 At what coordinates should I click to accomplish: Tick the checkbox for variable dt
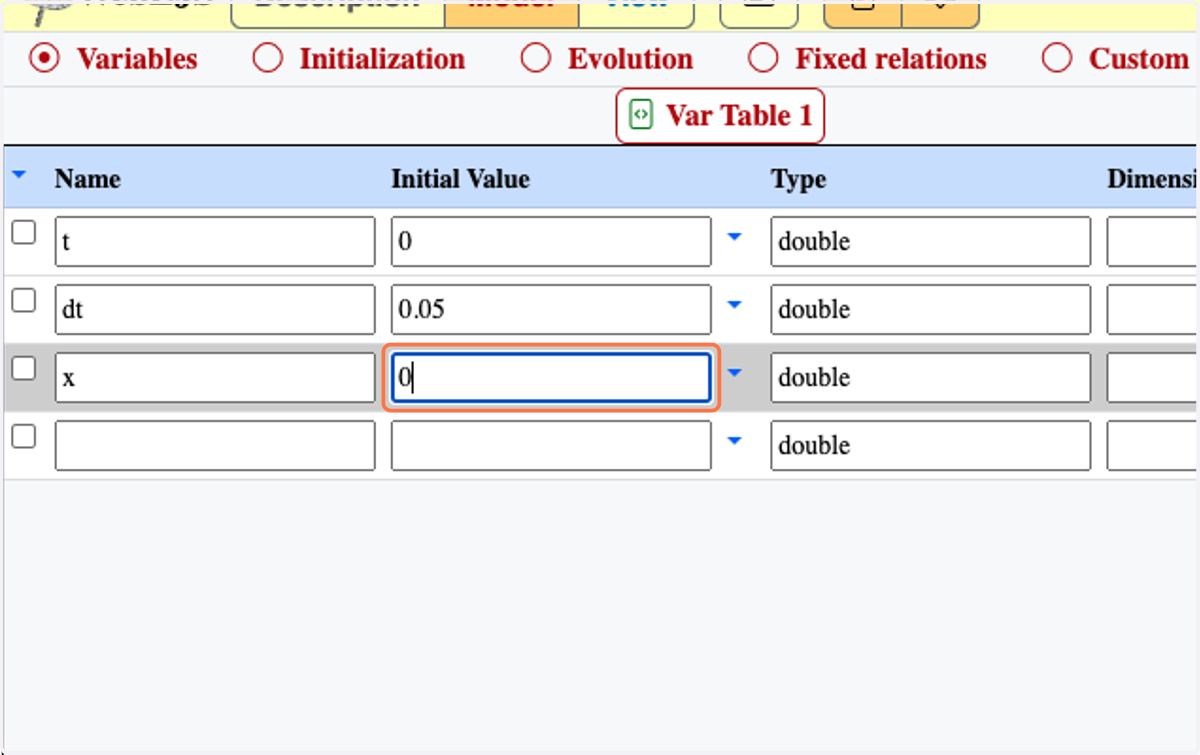(x=23, y=301)
